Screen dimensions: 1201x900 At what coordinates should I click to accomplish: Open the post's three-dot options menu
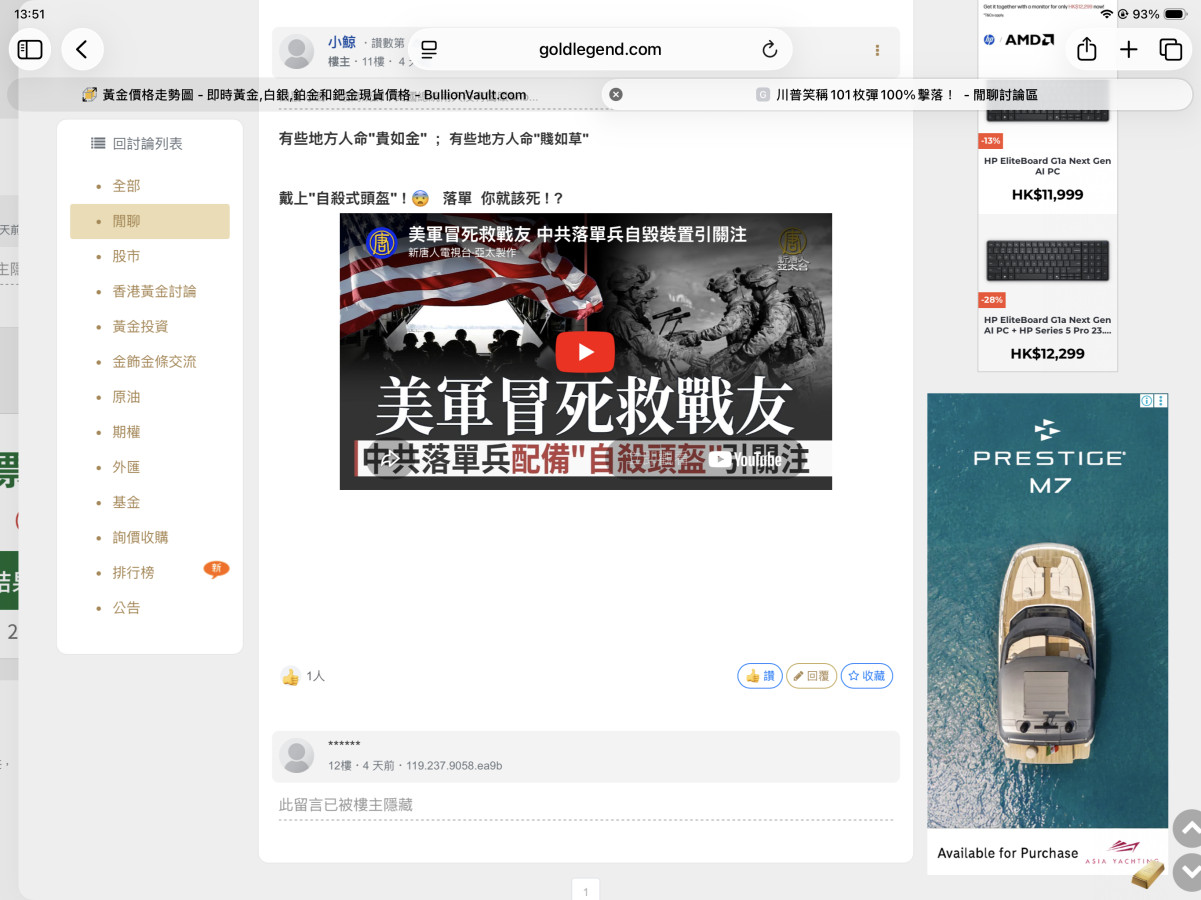[x=877, y=51]
